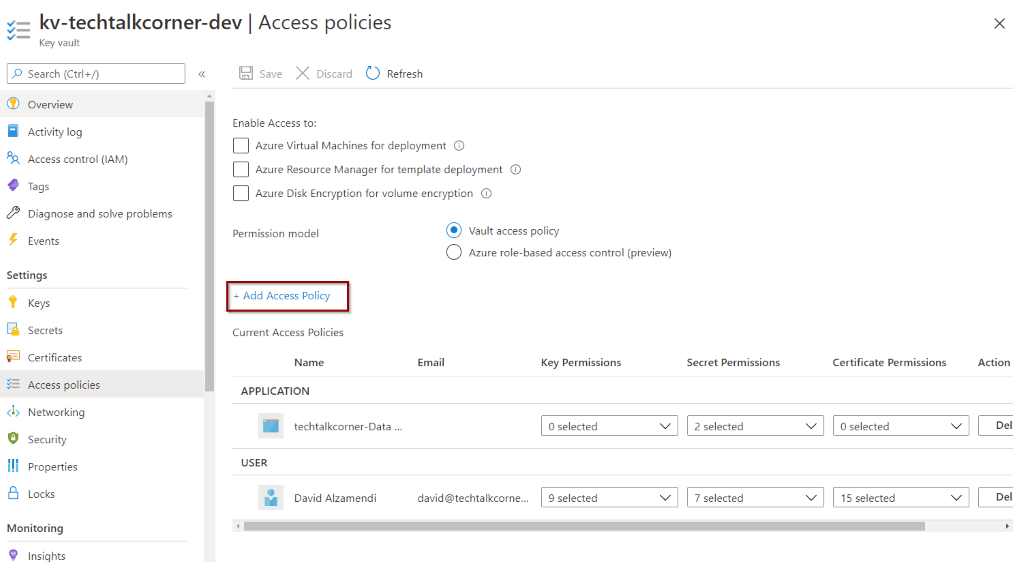Click the Locks padlock icon
This screenshot has width=1024, height=562.
click(x=13, y=493)
